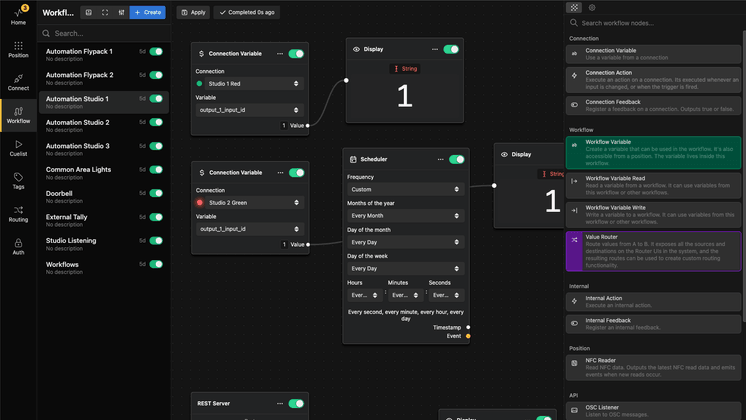Image resolution: width=746 pixels, height=420 pixels.
Task: Click the Value Router shuffle icon
Action: 574,240
